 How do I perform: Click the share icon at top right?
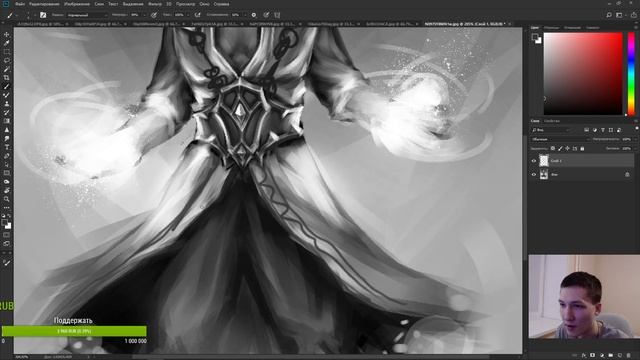(x=634, y=15)
